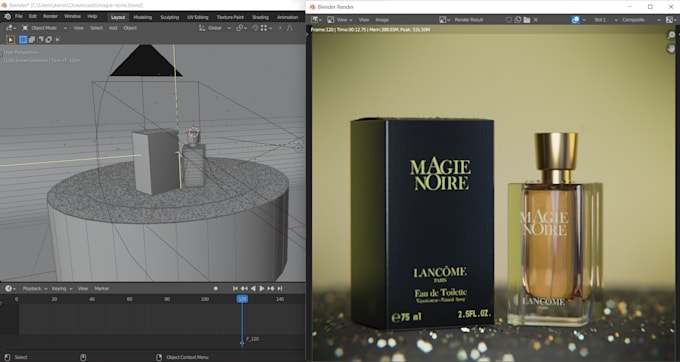Switch to the Modeling workspace tab
The image size is (680, 362).
click(143, 17)
